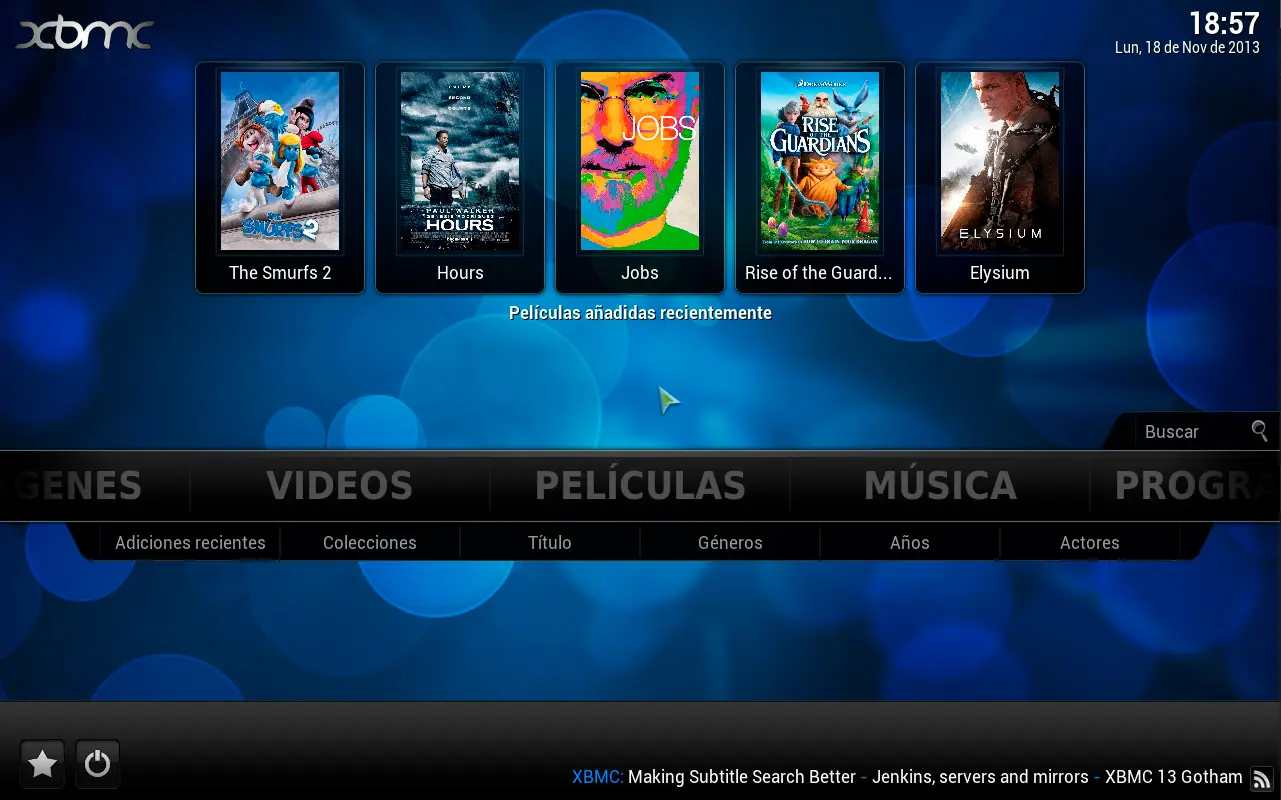
Task: Click the 18:57 clock display
Action: (1224, 23)
